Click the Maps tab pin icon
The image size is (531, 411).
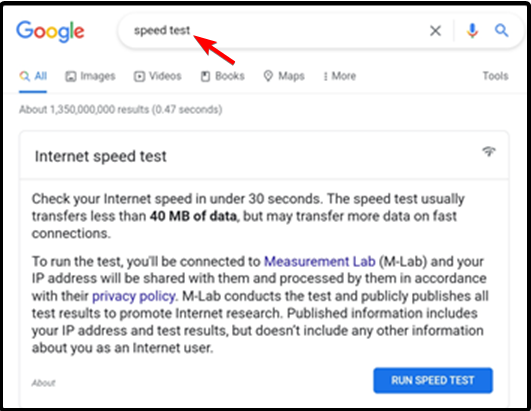click(x=268, y=76)
